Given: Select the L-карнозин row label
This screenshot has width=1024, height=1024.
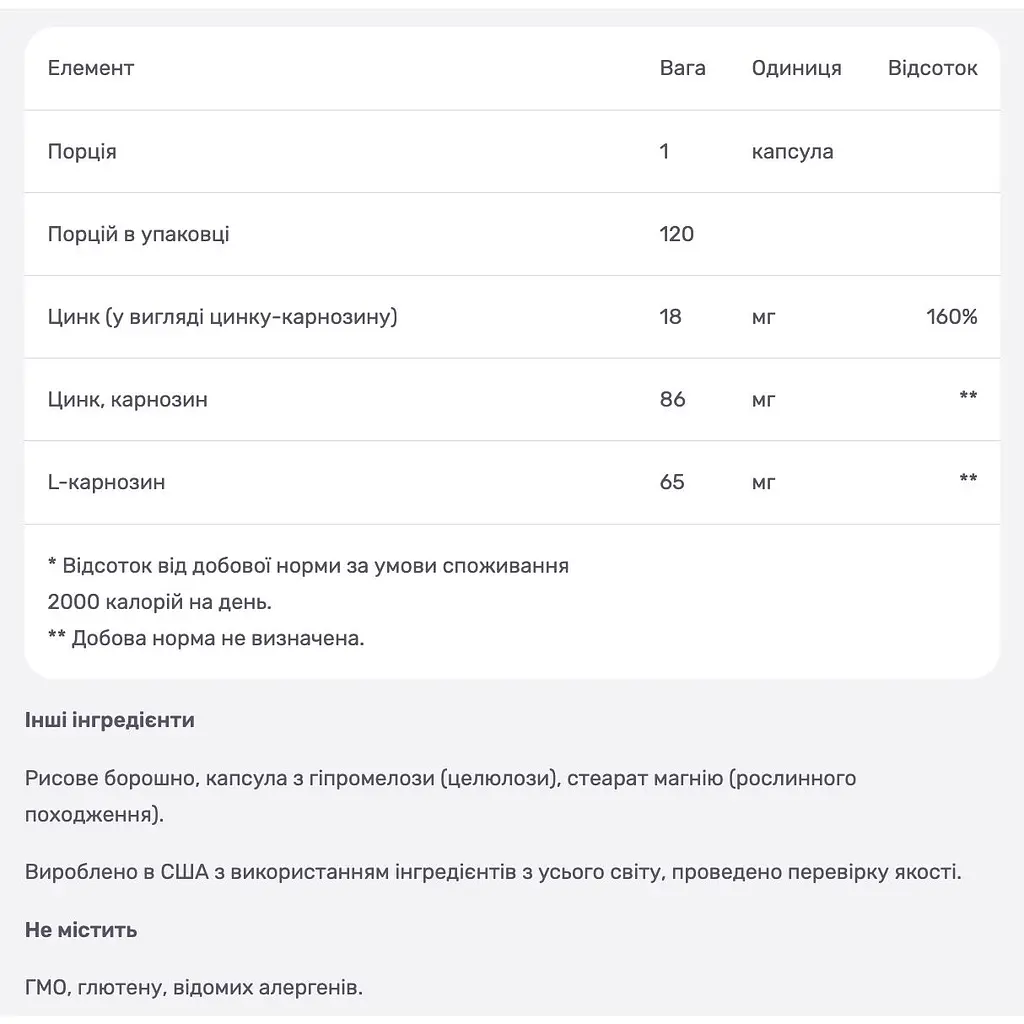Looking at the screenshot, I should point(106,482).
